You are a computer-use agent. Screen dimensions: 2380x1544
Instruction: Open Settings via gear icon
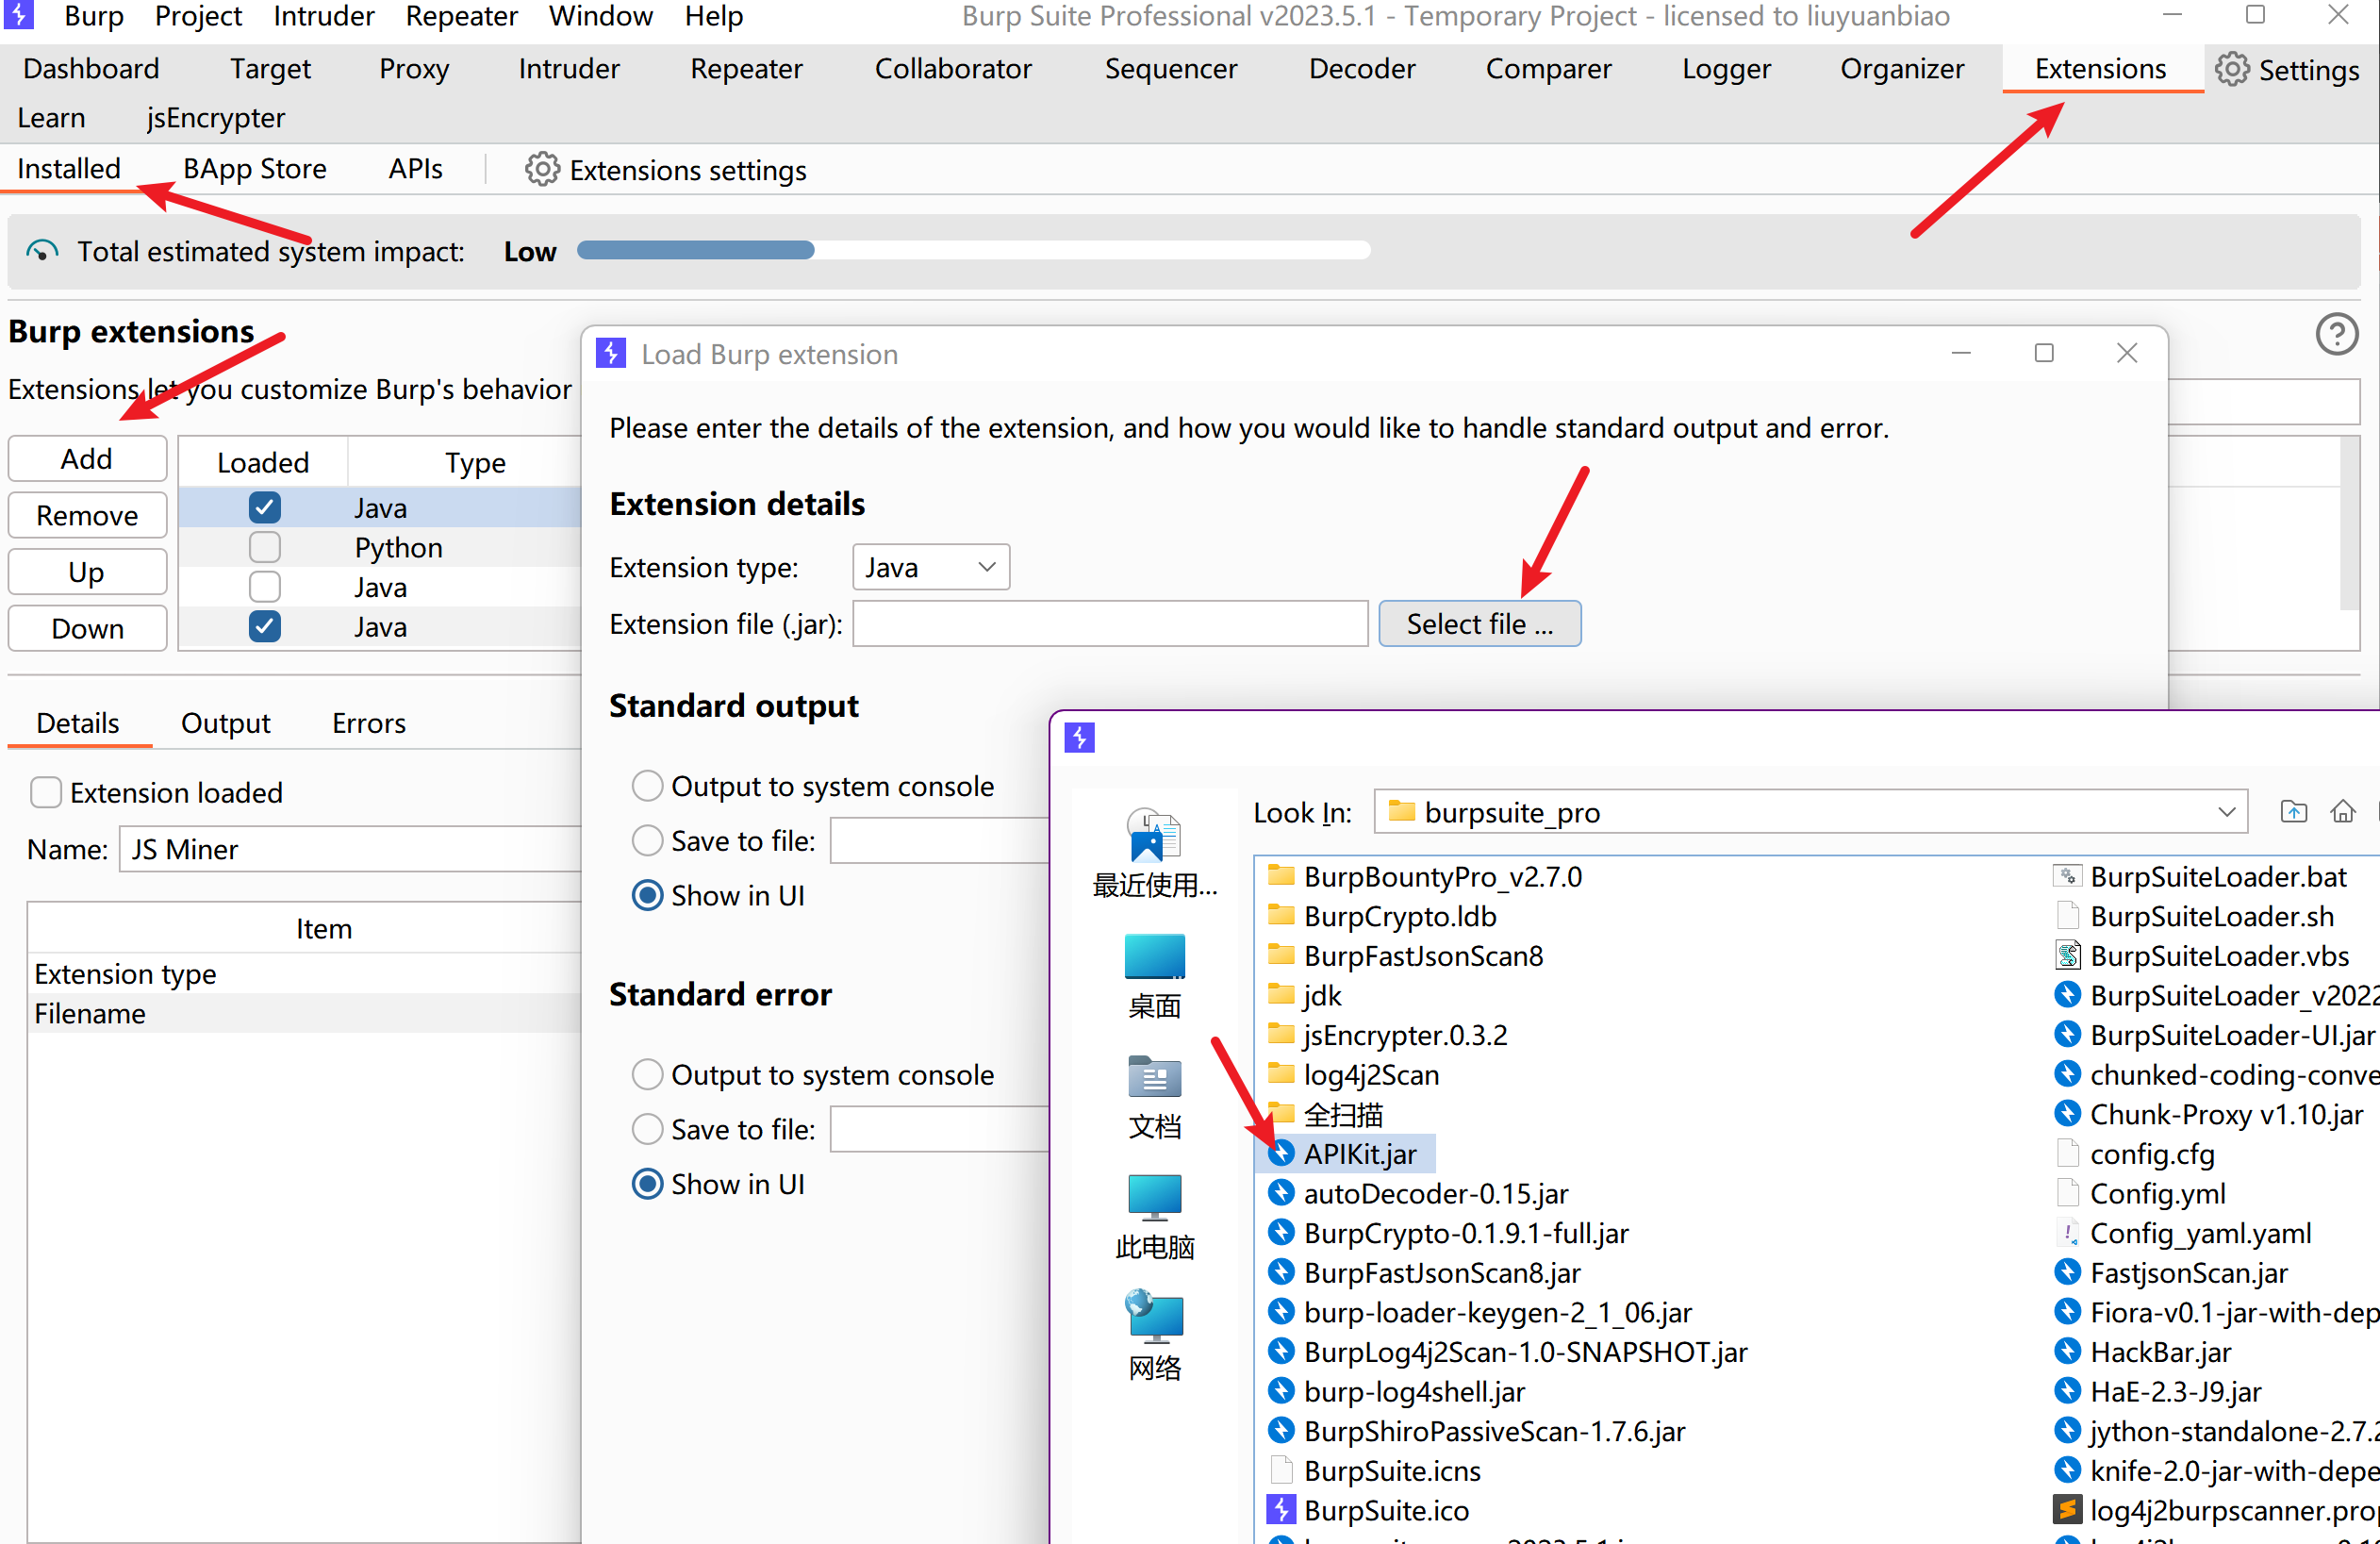click(x=2231, y=69)
